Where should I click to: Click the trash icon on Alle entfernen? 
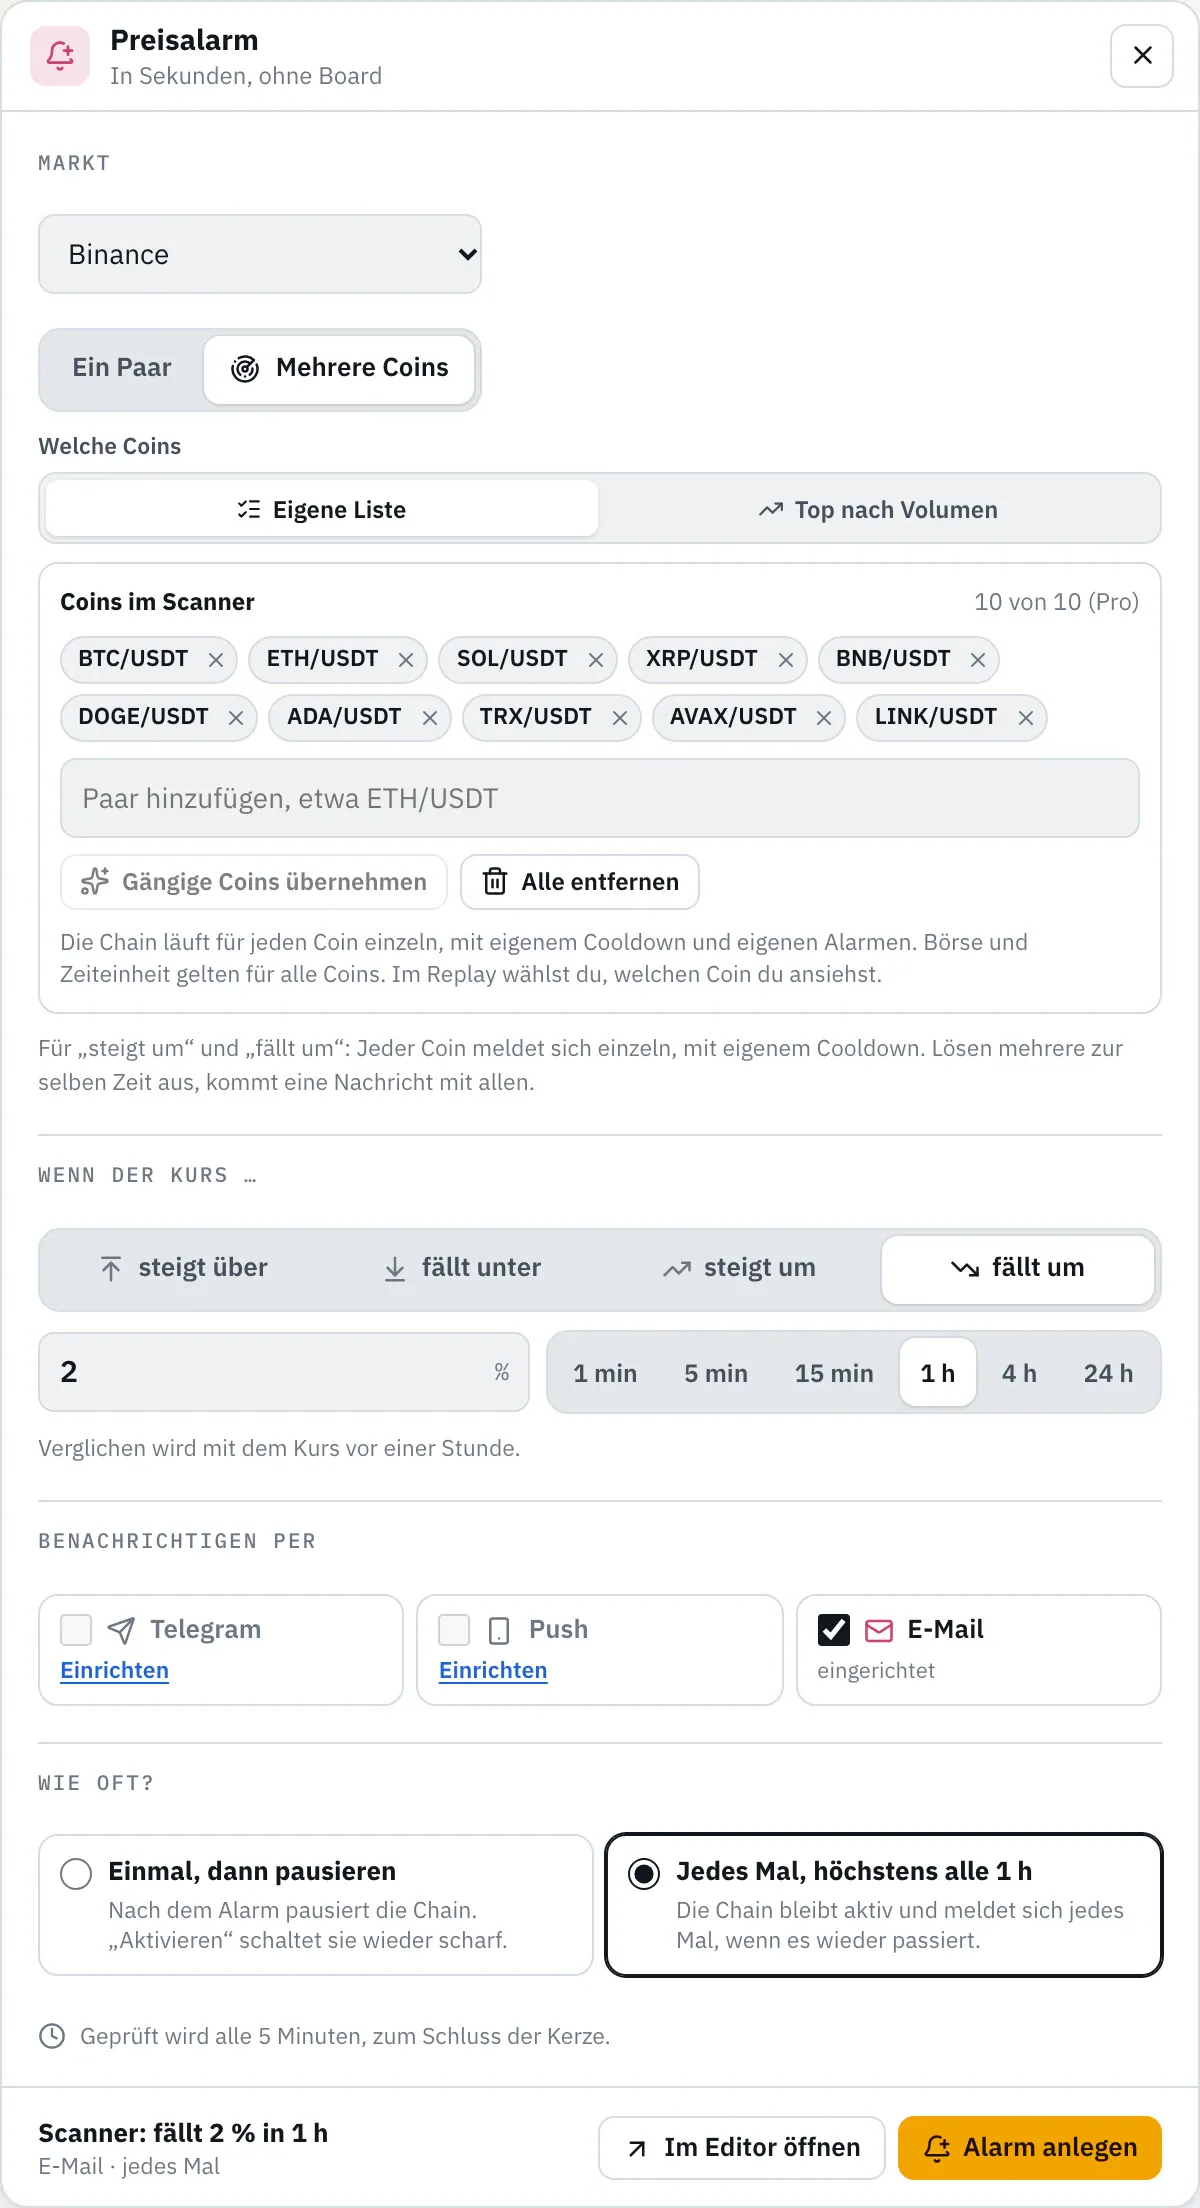pyautogui.click(x=495, y=882)
